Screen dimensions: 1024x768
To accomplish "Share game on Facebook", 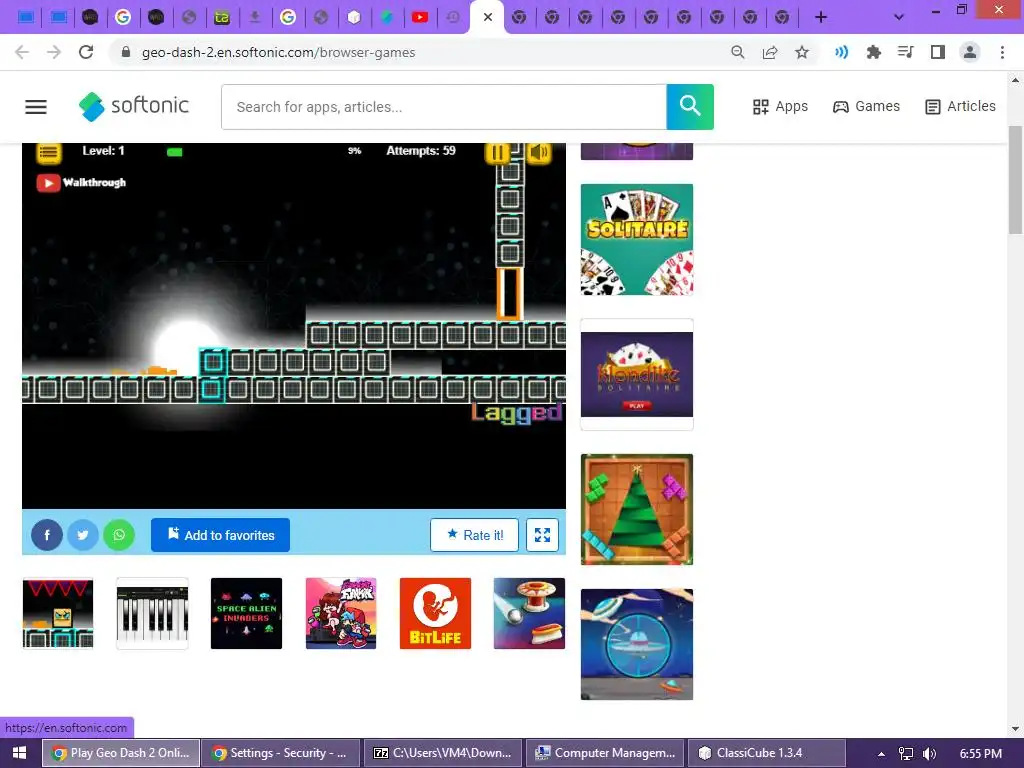I will 47,536.
